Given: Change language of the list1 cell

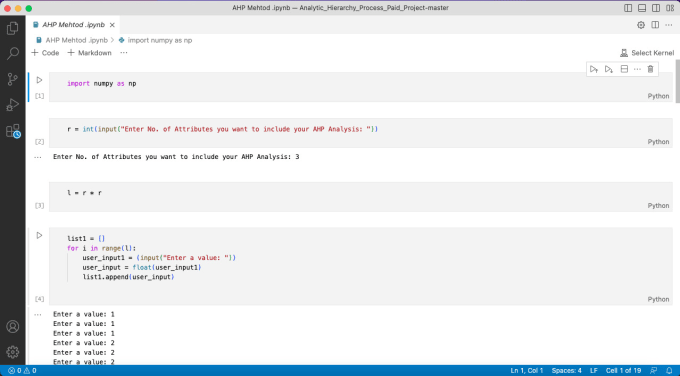Looking at the screenshot, I should coord(658,299).
